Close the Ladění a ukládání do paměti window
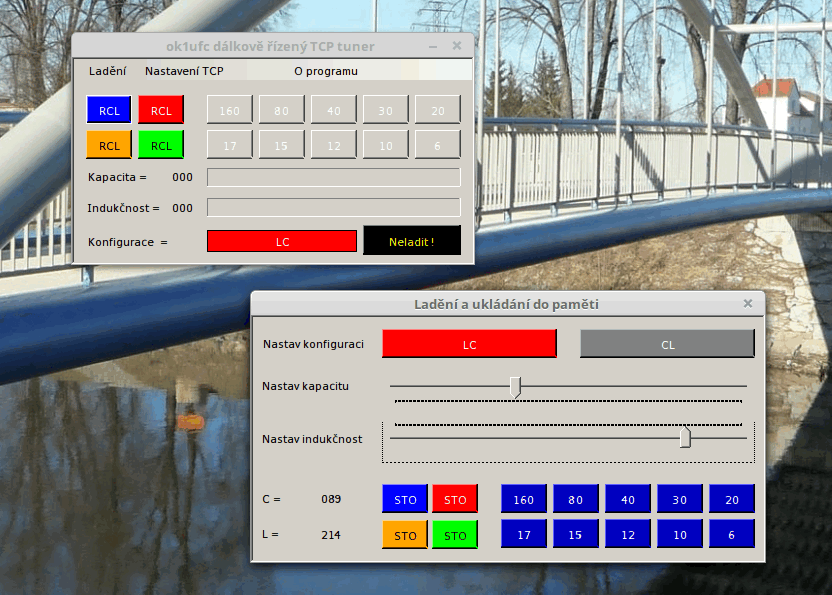 point(748,303)
